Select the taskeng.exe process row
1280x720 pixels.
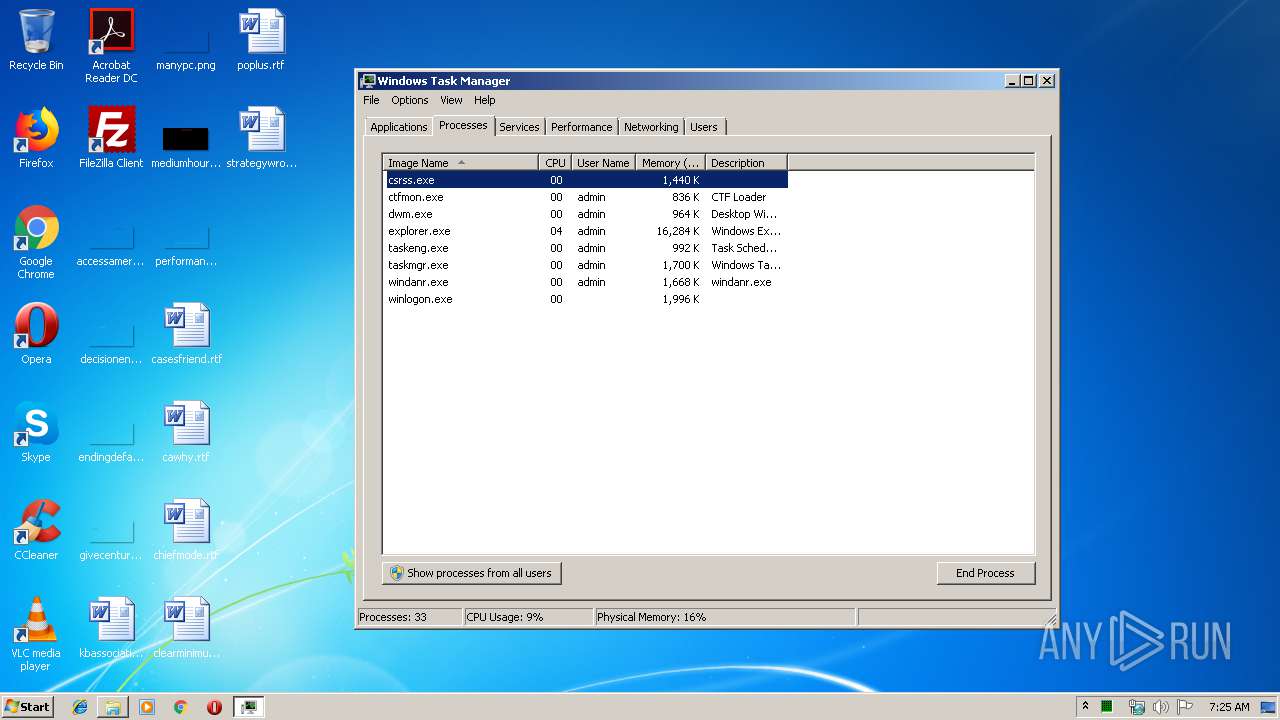(x=586, y=248)
